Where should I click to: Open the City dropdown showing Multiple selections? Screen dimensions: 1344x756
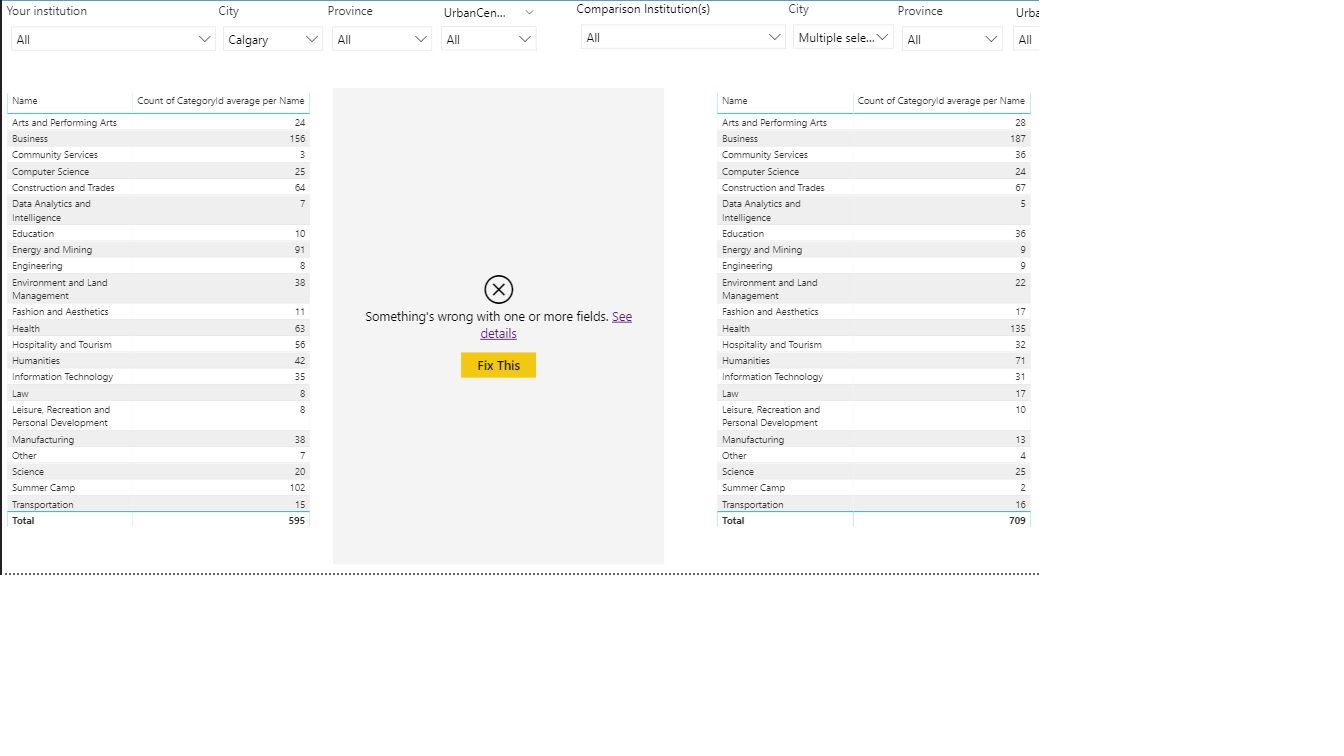(x=843, y=37)
